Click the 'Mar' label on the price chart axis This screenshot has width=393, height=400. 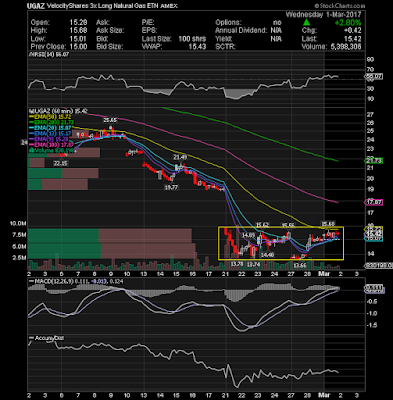[x=324, y=274]
